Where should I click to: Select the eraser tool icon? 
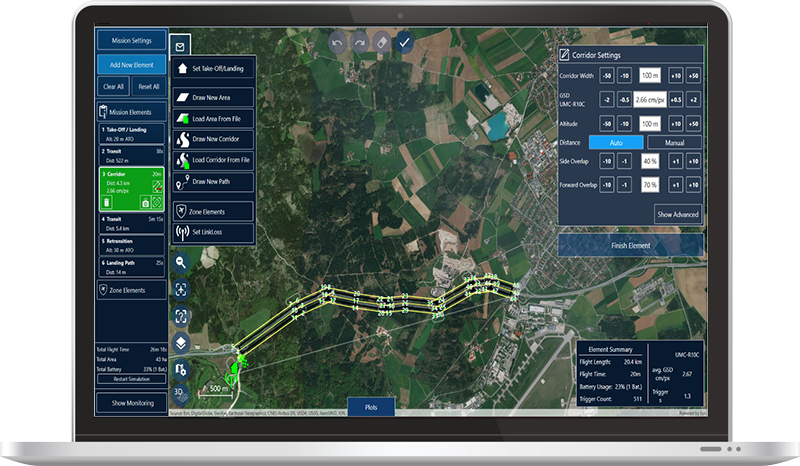pos(382,42)
